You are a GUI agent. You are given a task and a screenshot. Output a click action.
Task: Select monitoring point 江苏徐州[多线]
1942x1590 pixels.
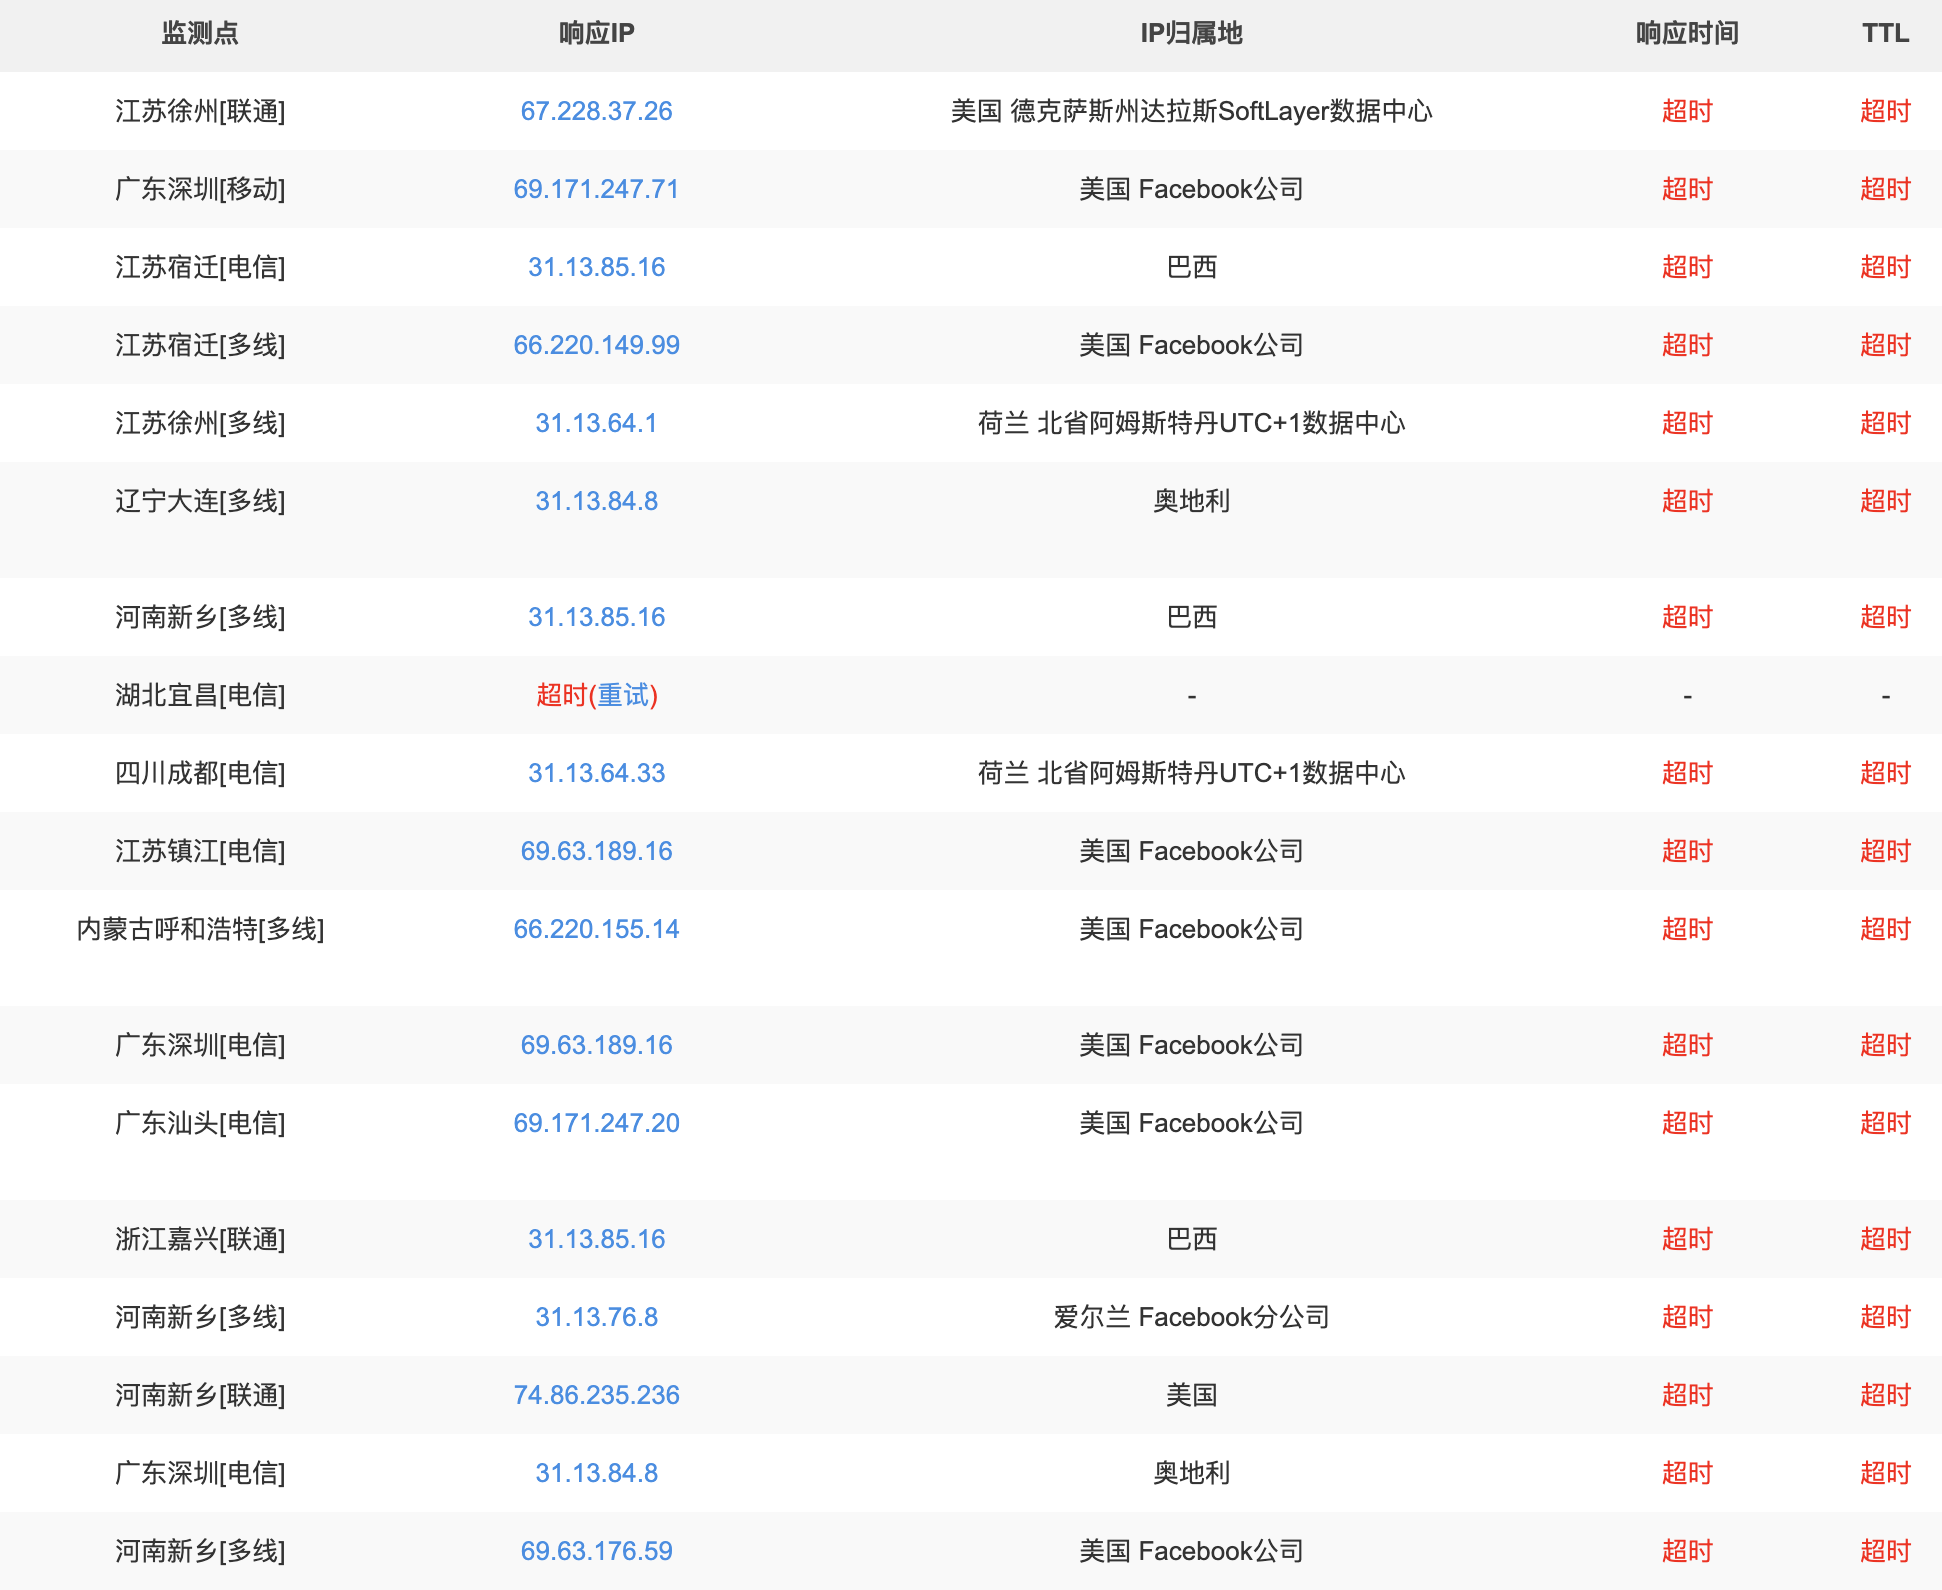coord(200,423)
